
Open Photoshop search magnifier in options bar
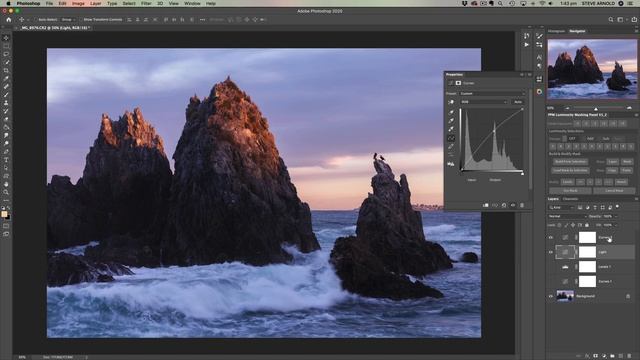611,20
